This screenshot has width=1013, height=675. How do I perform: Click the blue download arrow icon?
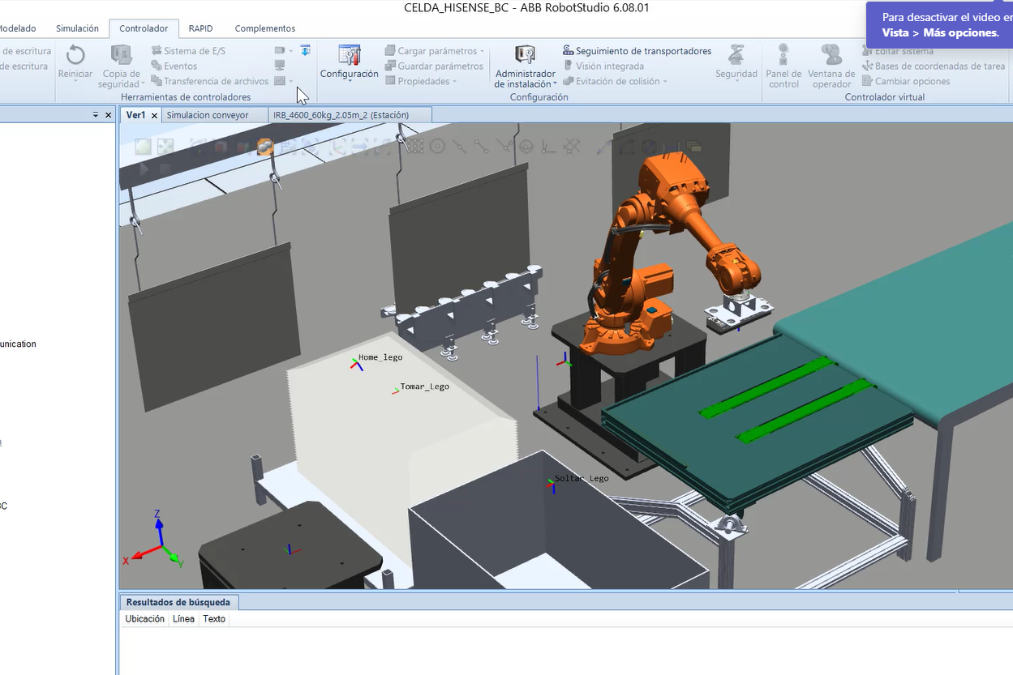(x=305, y=50)
